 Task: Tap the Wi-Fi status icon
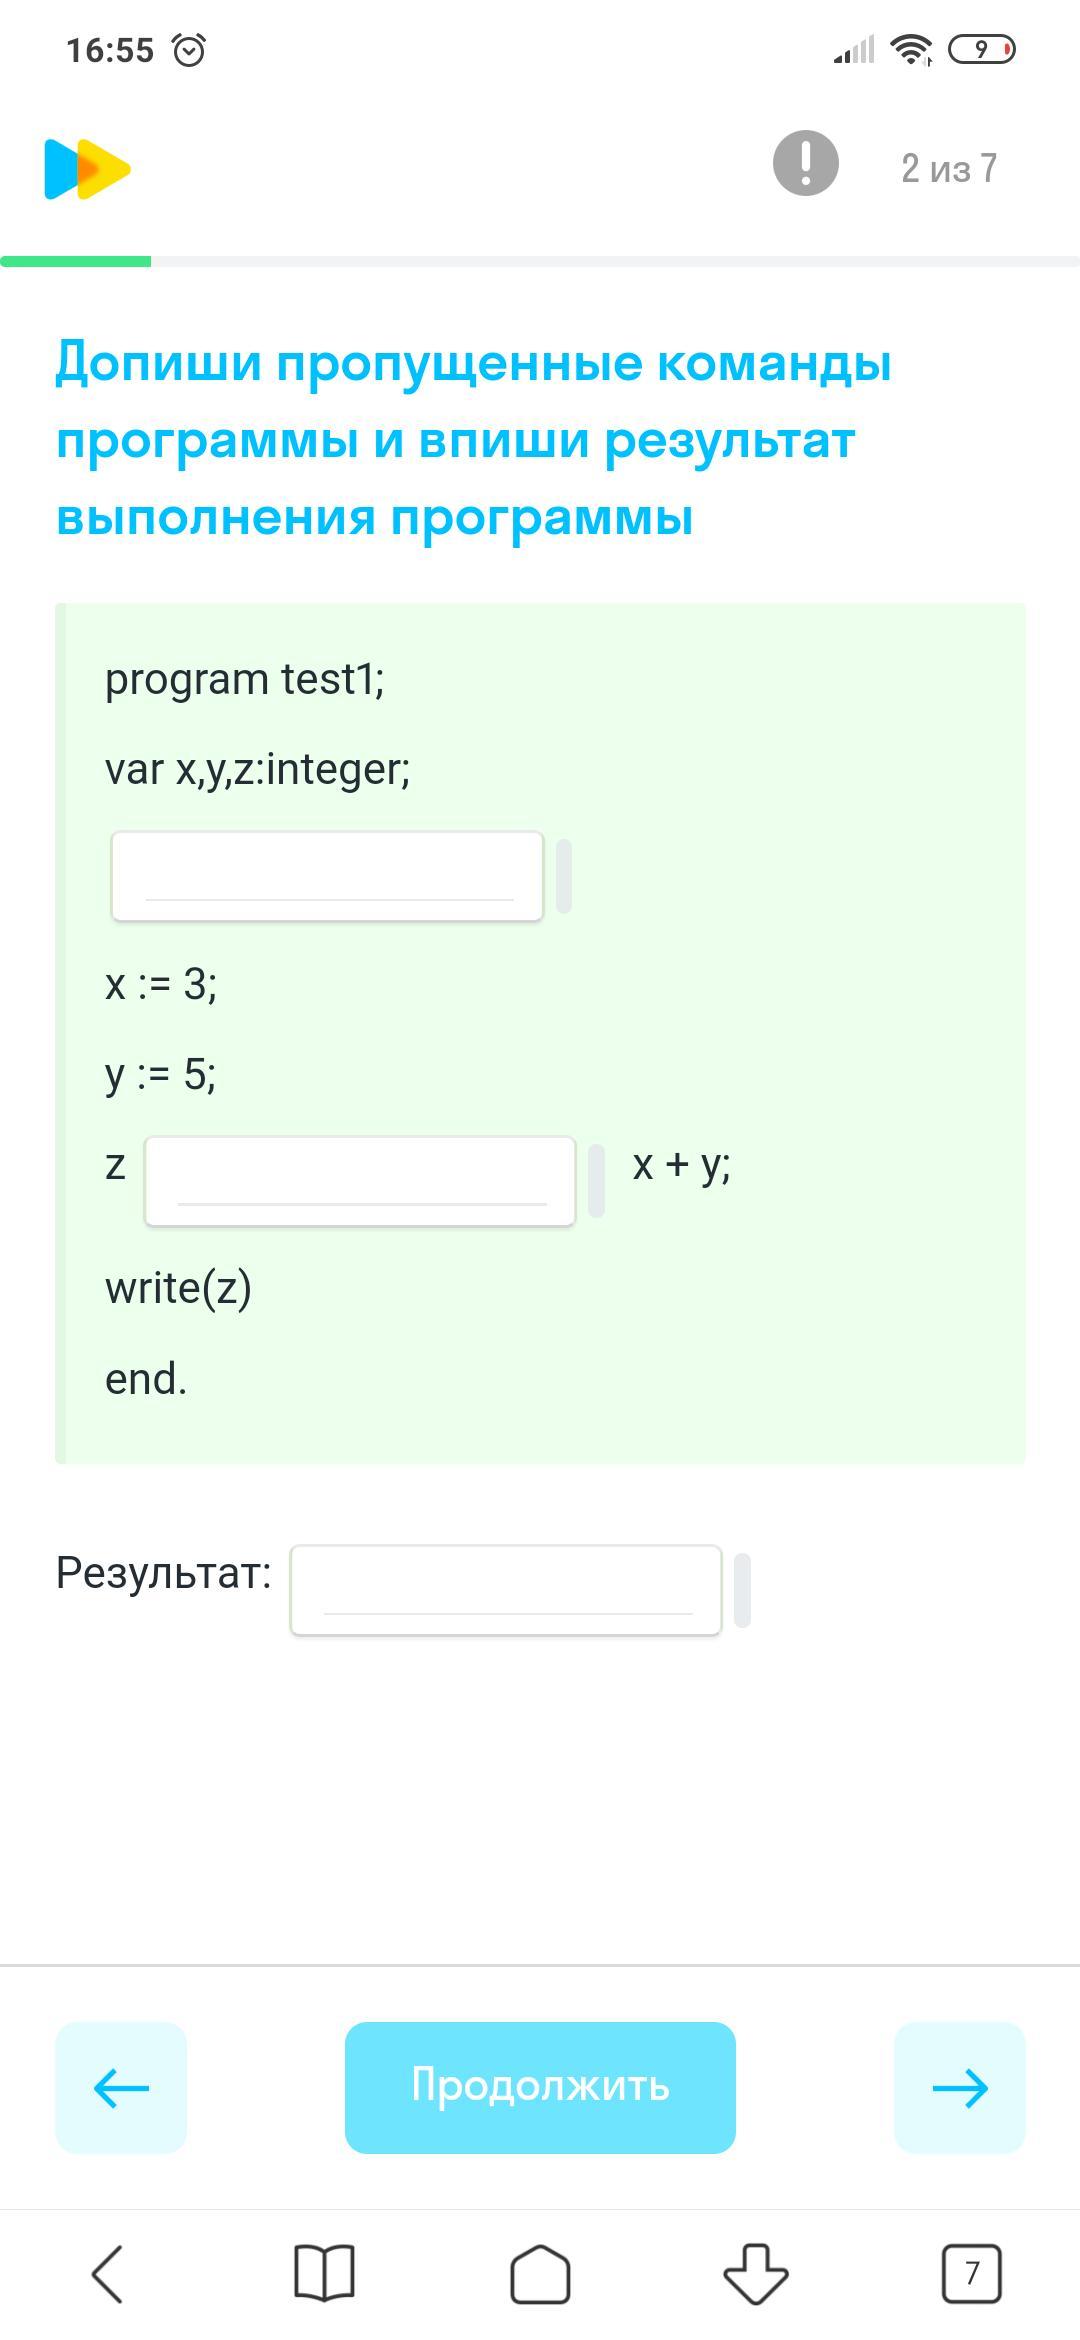tap(911, 49)
